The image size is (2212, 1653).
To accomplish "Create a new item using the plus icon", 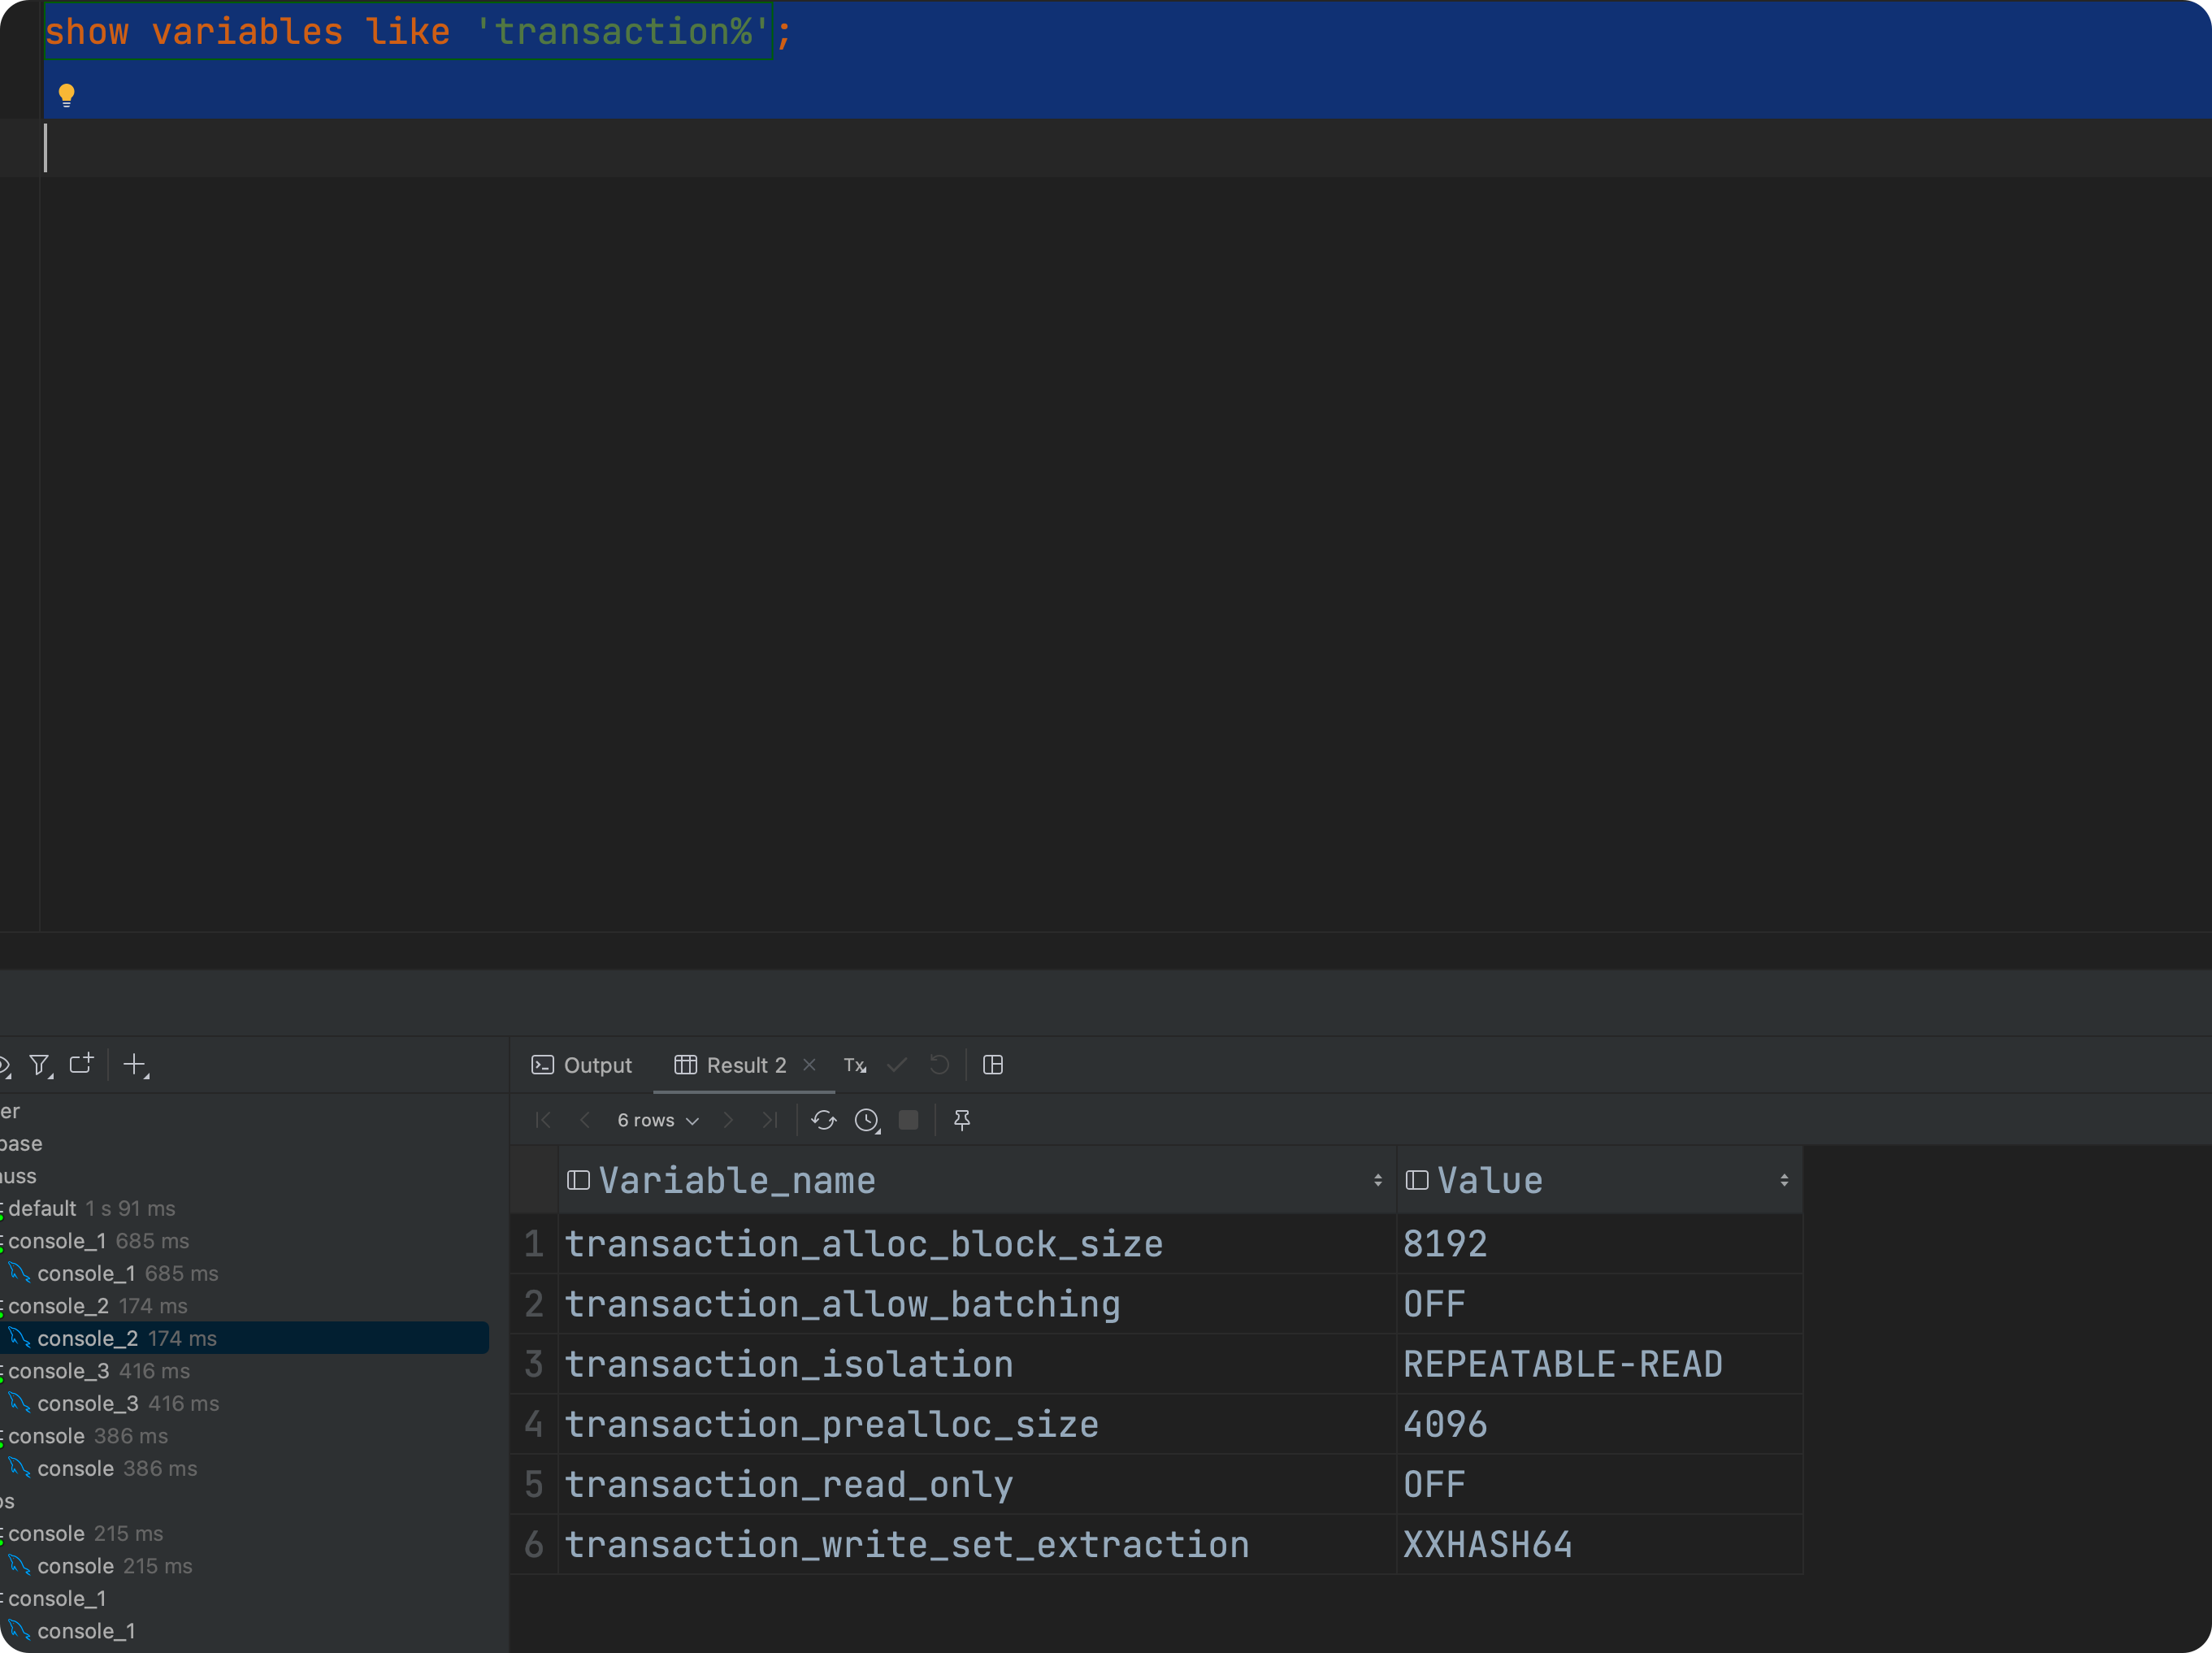I will tap(136, 1065).
